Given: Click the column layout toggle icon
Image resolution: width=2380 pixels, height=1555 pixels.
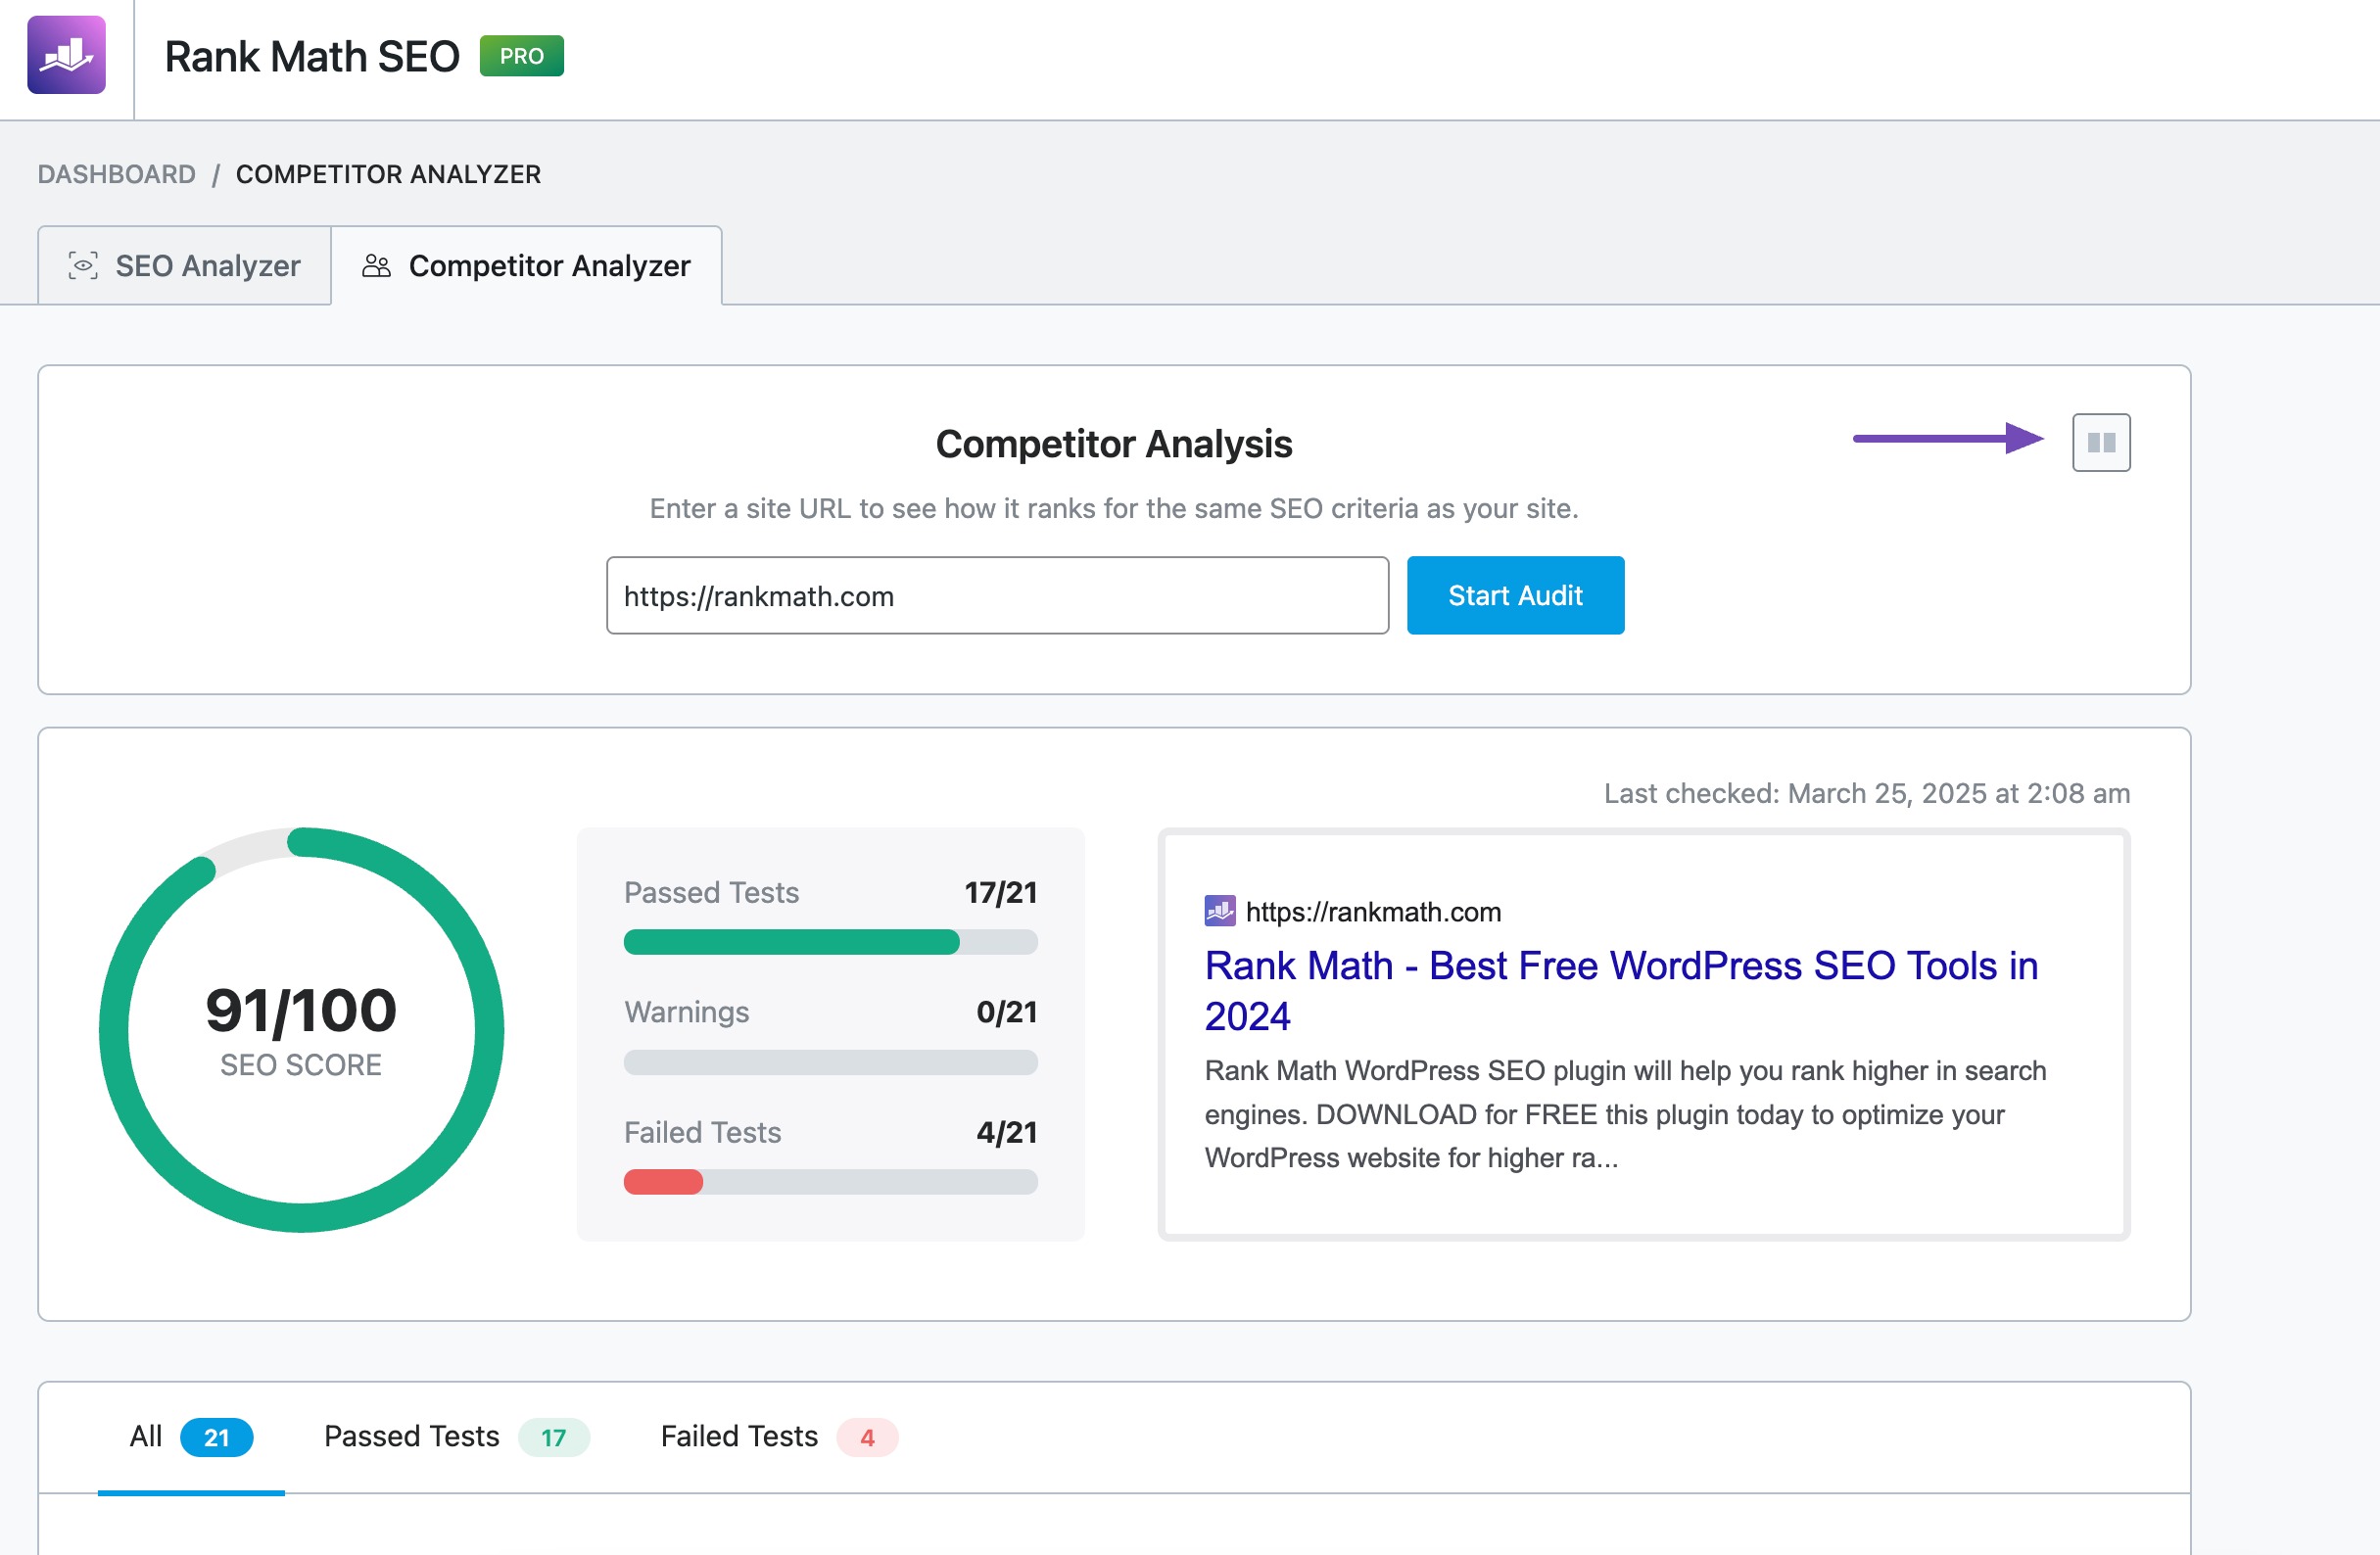Looking at the screenshot, I should point(2100,442).
